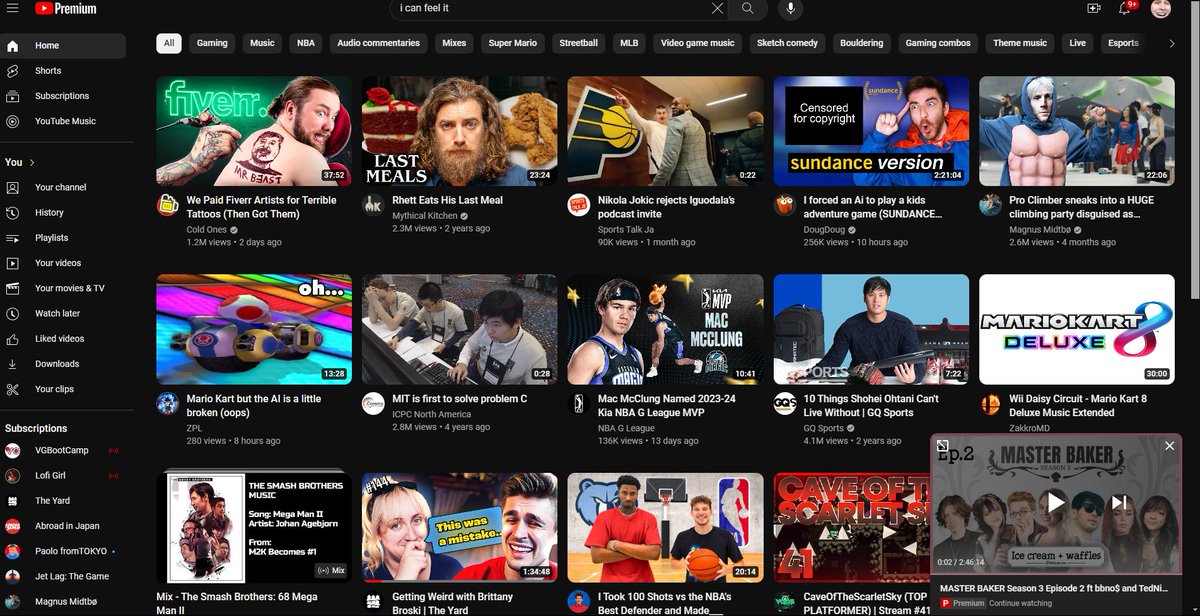Filter by the Video game music chip
Screen dimensions: 1200x616
tap(698, 43)
